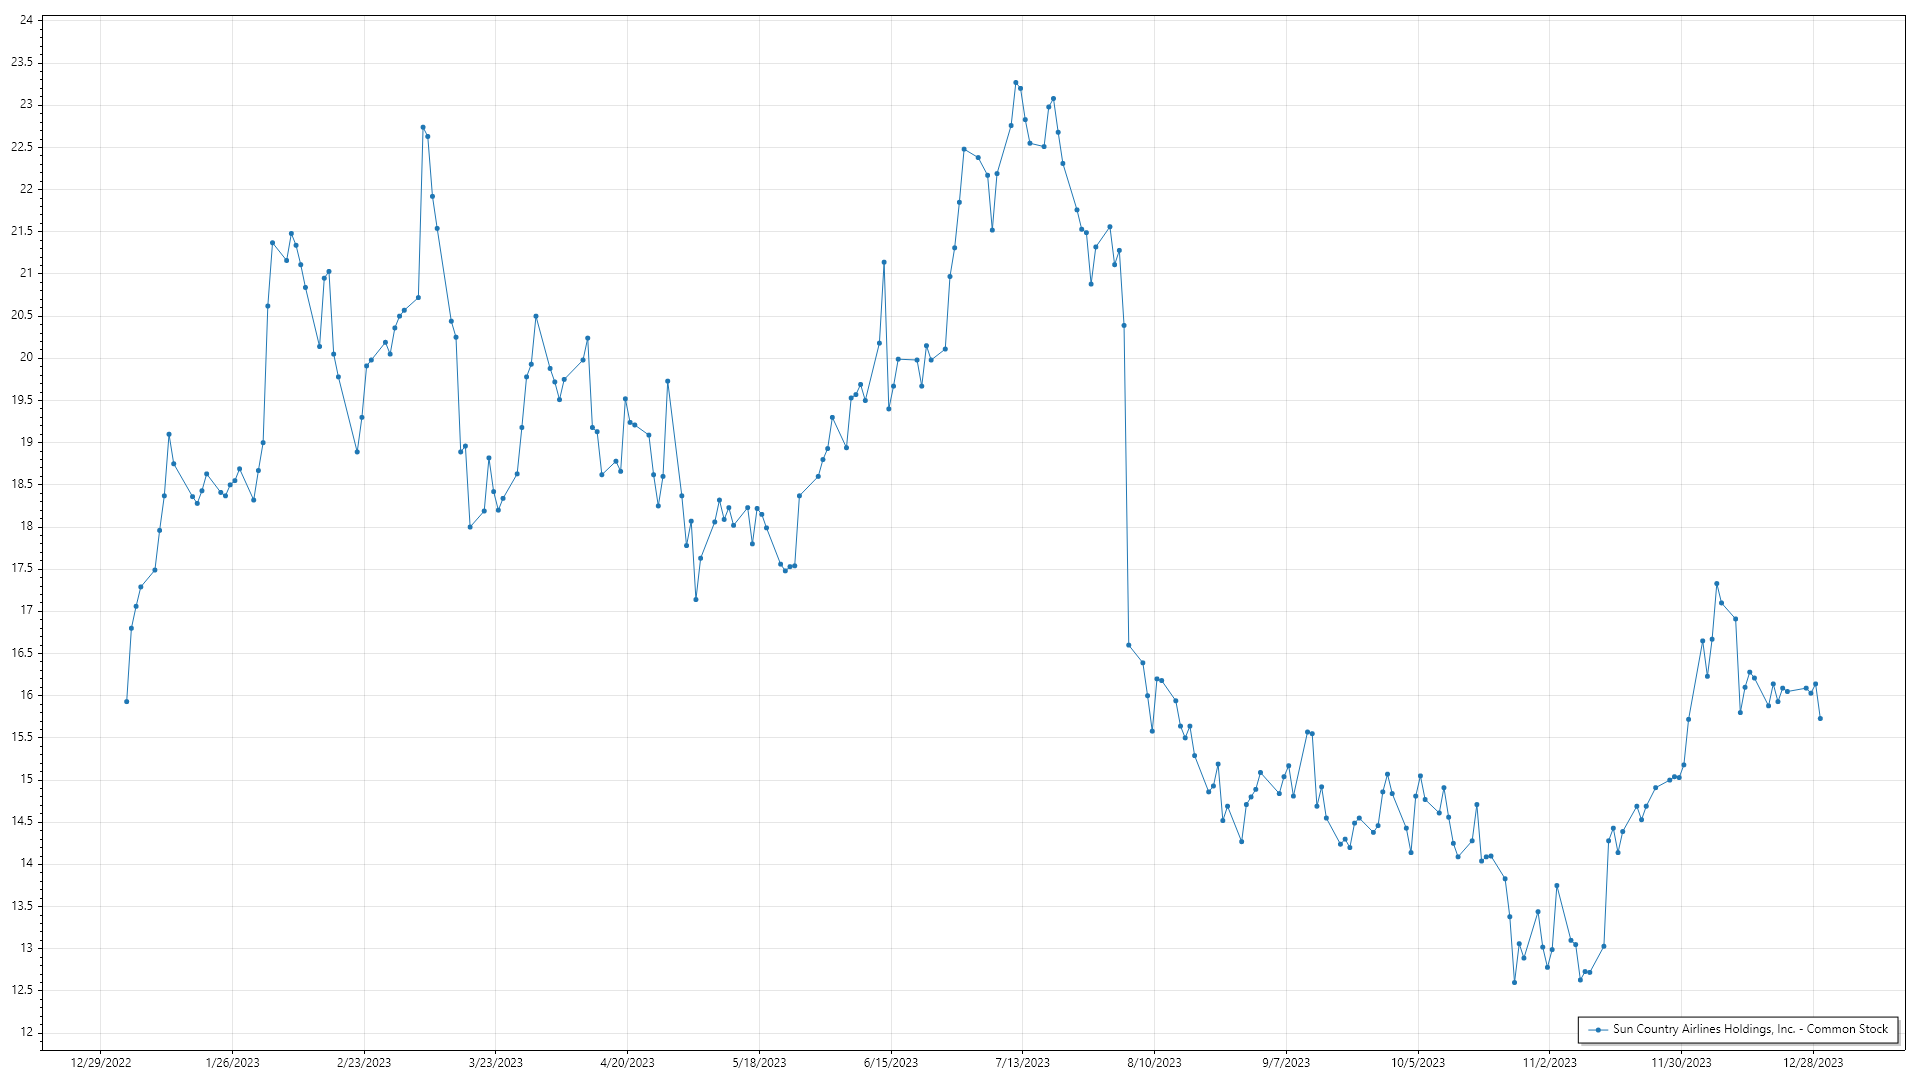
Task: Click the highest data point near 23.25
Action: pos(1016,83)
